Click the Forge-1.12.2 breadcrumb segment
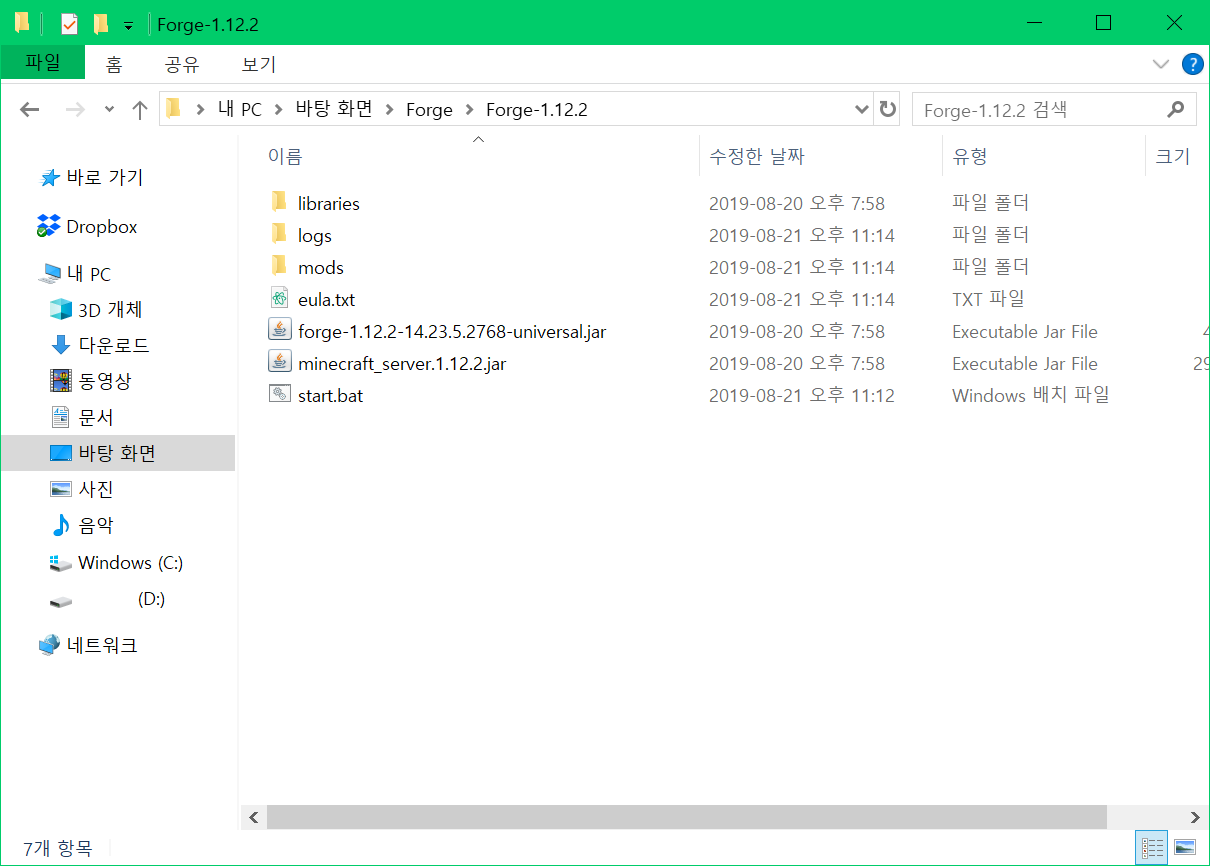 point(537,110)
